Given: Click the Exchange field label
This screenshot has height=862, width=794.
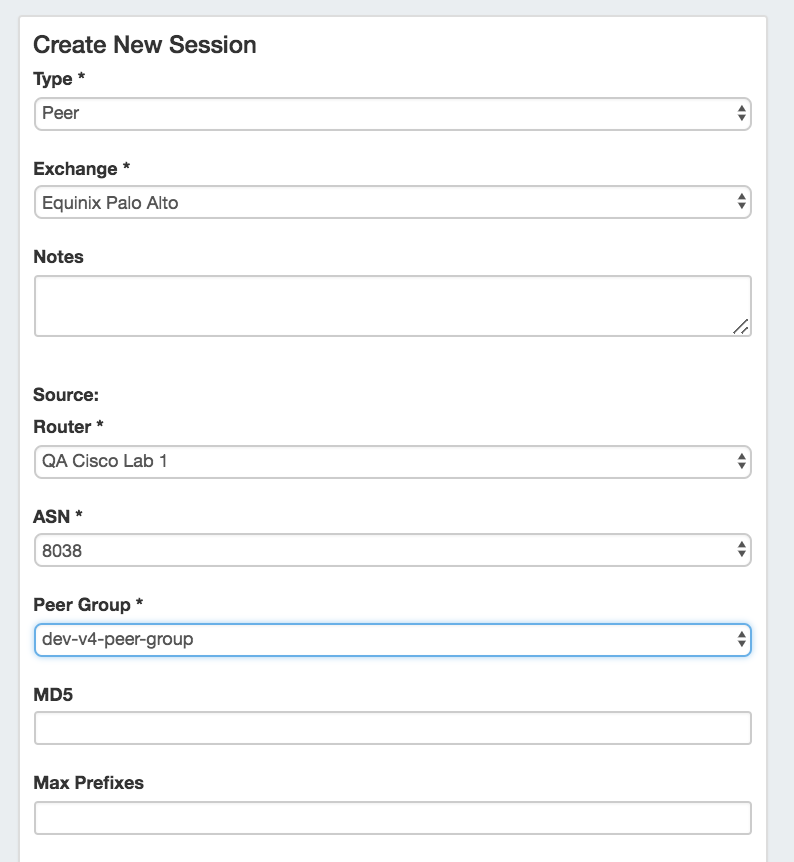Looking at the screenshot, I should [75, 168].
